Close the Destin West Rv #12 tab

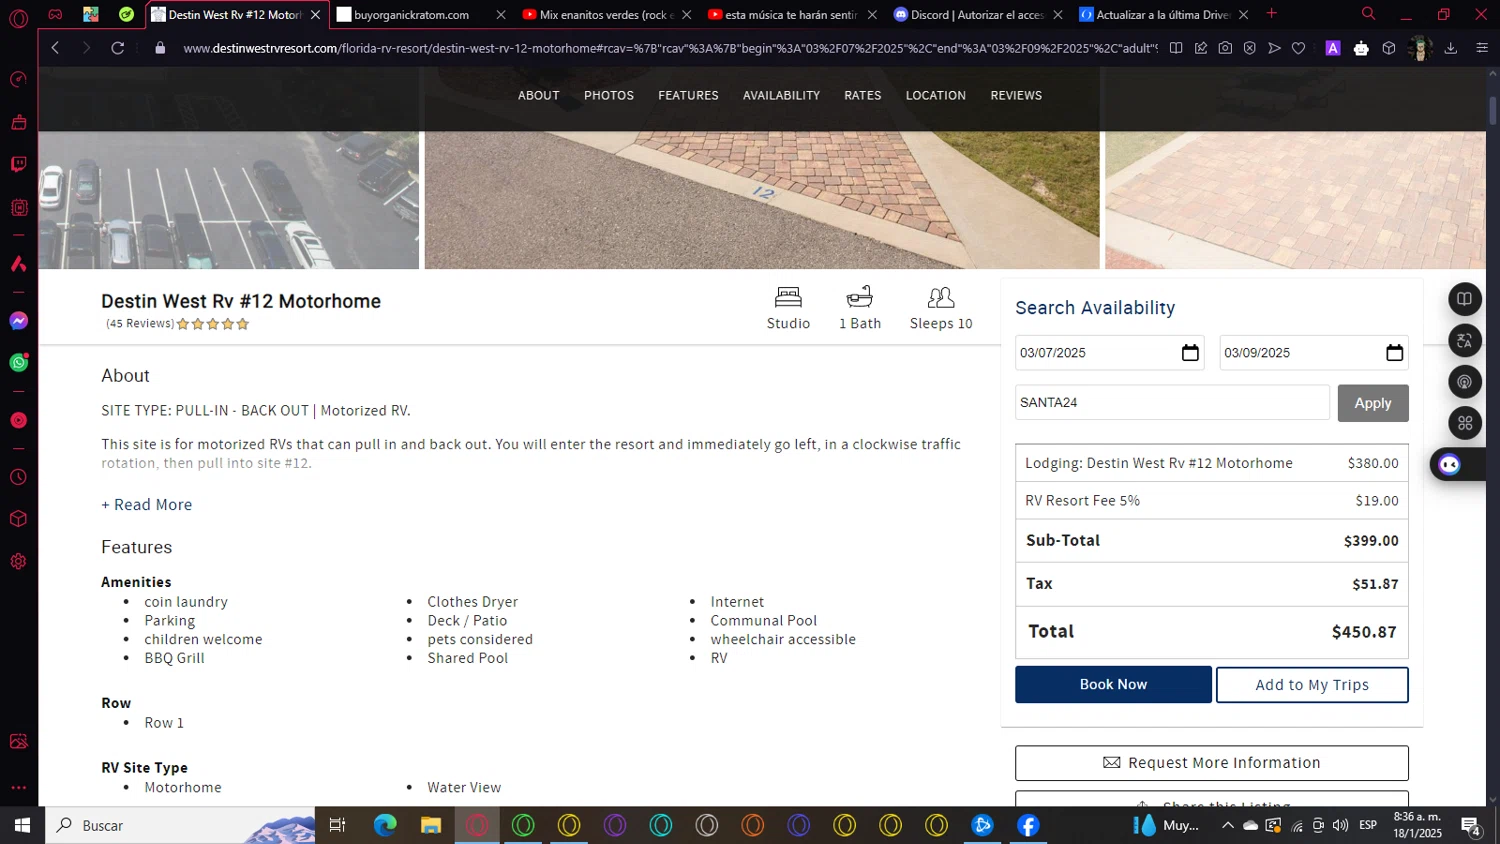click(316, 15)
